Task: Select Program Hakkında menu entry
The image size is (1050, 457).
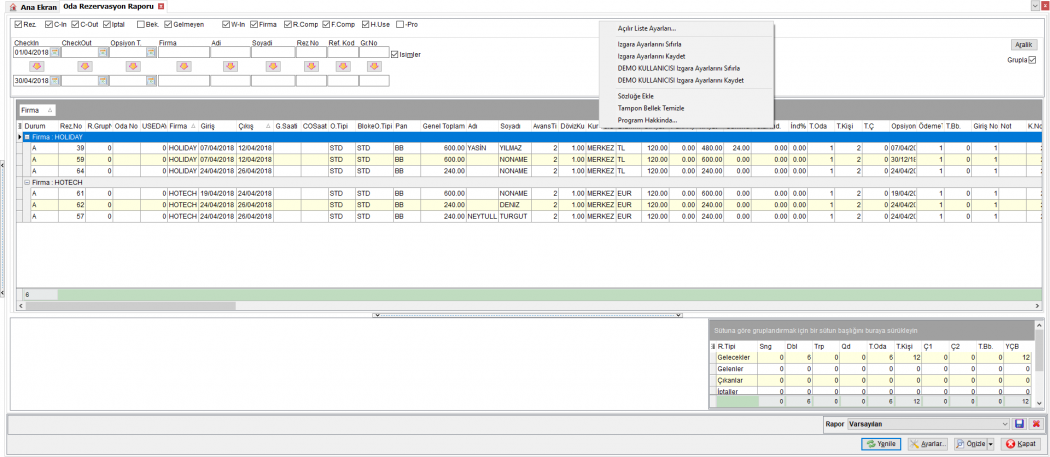Action: [647, 120]
